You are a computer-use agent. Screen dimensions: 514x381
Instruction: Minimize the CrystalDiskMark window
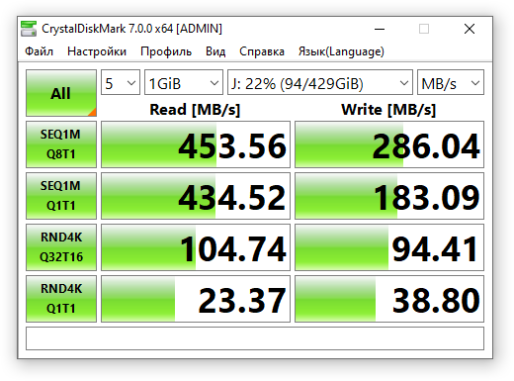(379, 29)
